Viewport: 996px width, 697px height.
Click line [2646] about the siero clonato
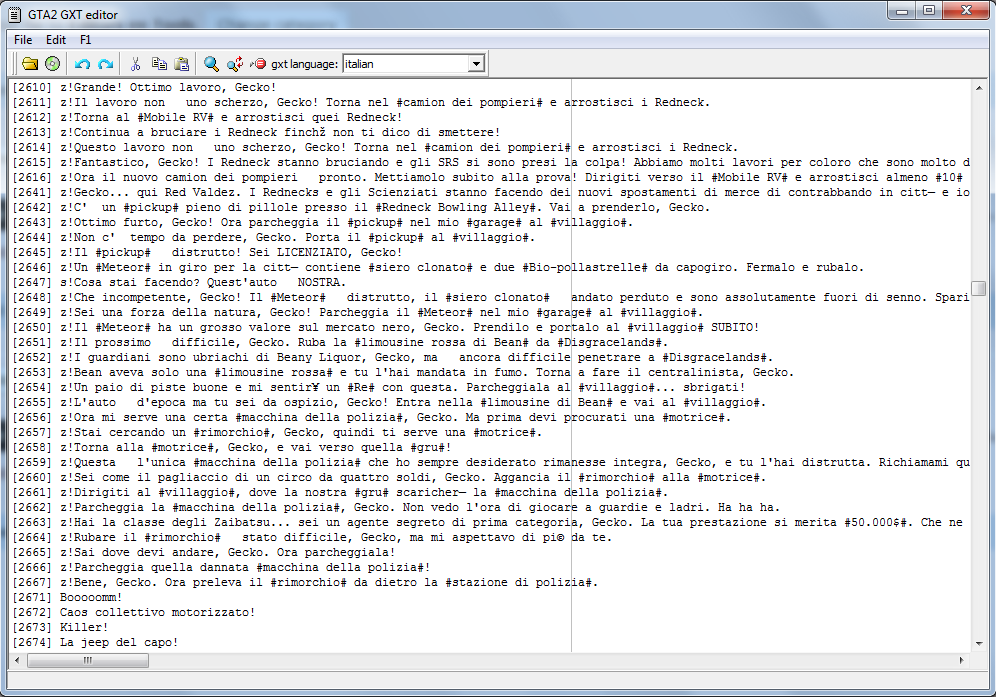point(438,267)
